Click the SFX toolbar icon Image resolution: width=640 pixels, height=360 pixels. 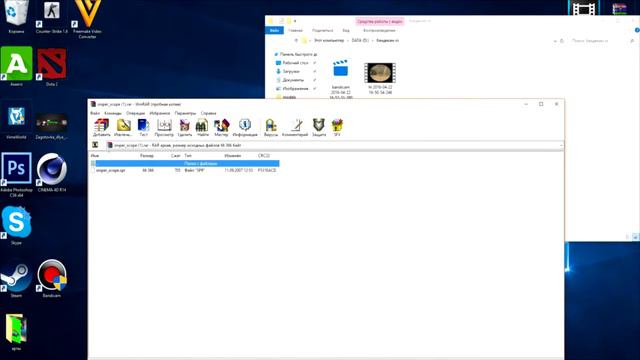[337, 127]
